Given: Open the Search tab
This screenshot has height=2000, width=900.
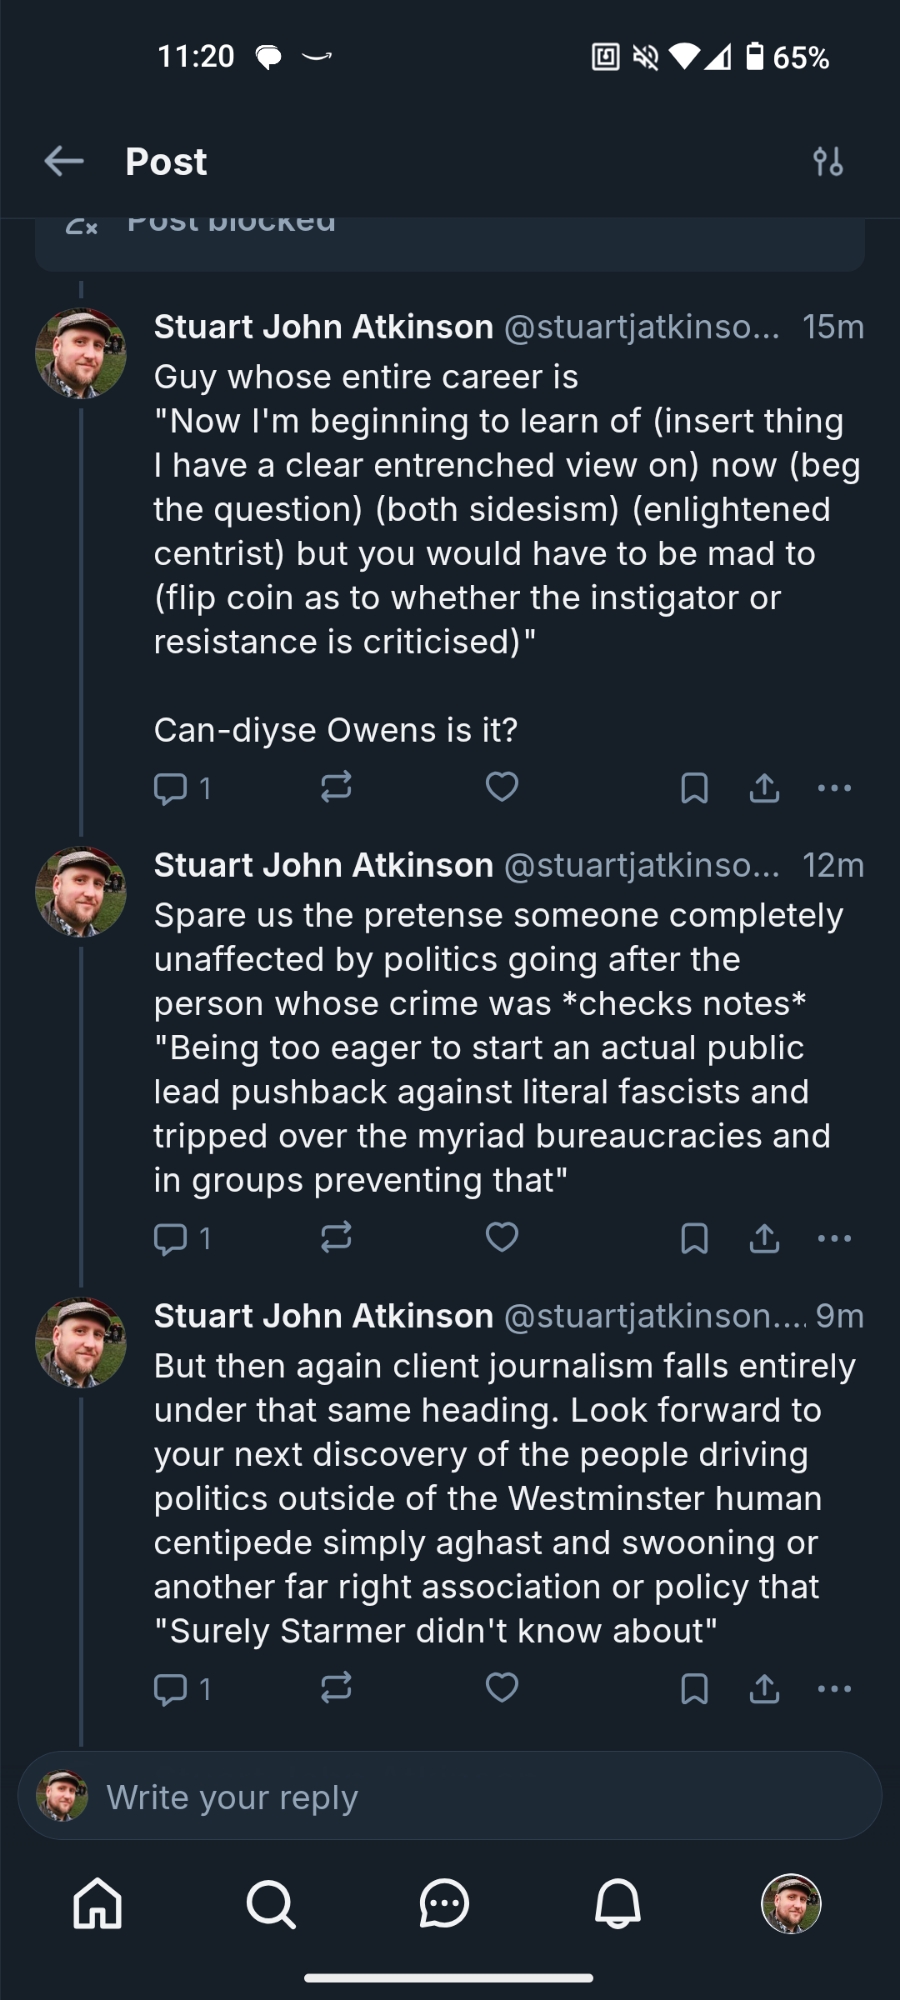Looking at the screenshot, I should pyautogui.click(x=270, y=1903).
